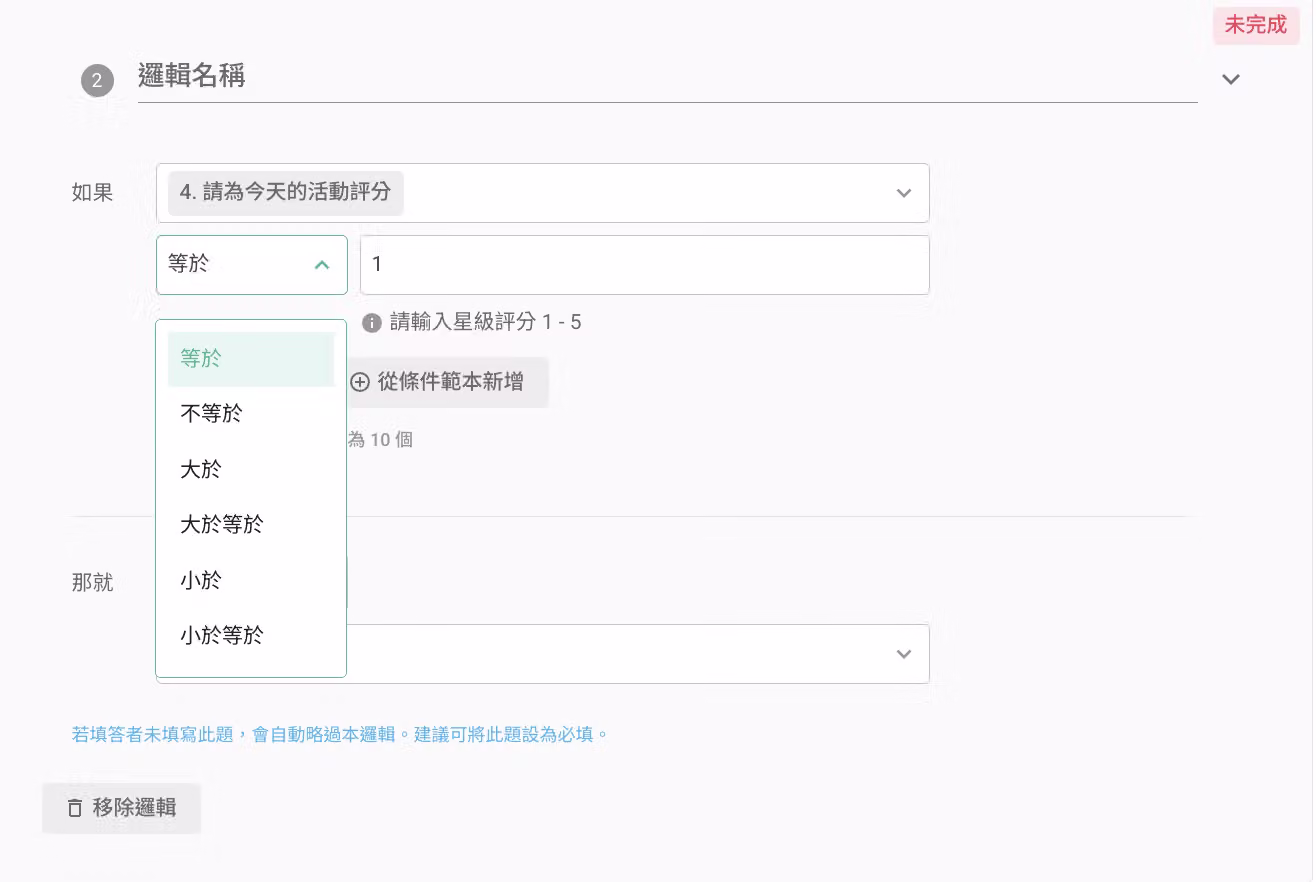
Task: Click the 如果 label
Action: pos(93,193)
